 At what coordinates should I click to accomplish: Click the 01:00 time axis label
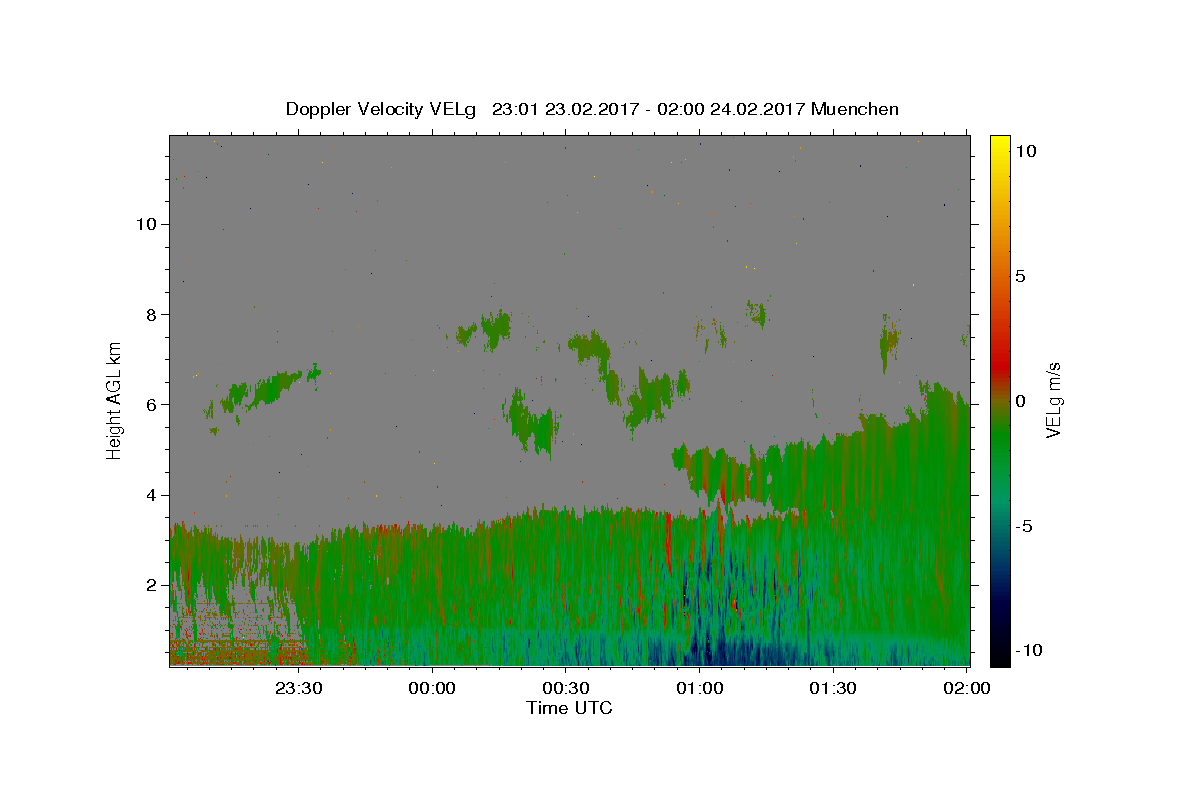point(700,688)
